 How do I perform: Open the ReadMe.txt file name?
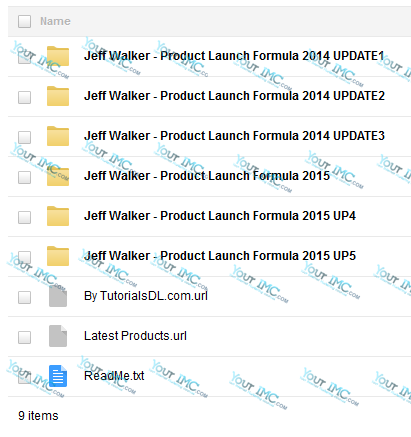[114, 376]
